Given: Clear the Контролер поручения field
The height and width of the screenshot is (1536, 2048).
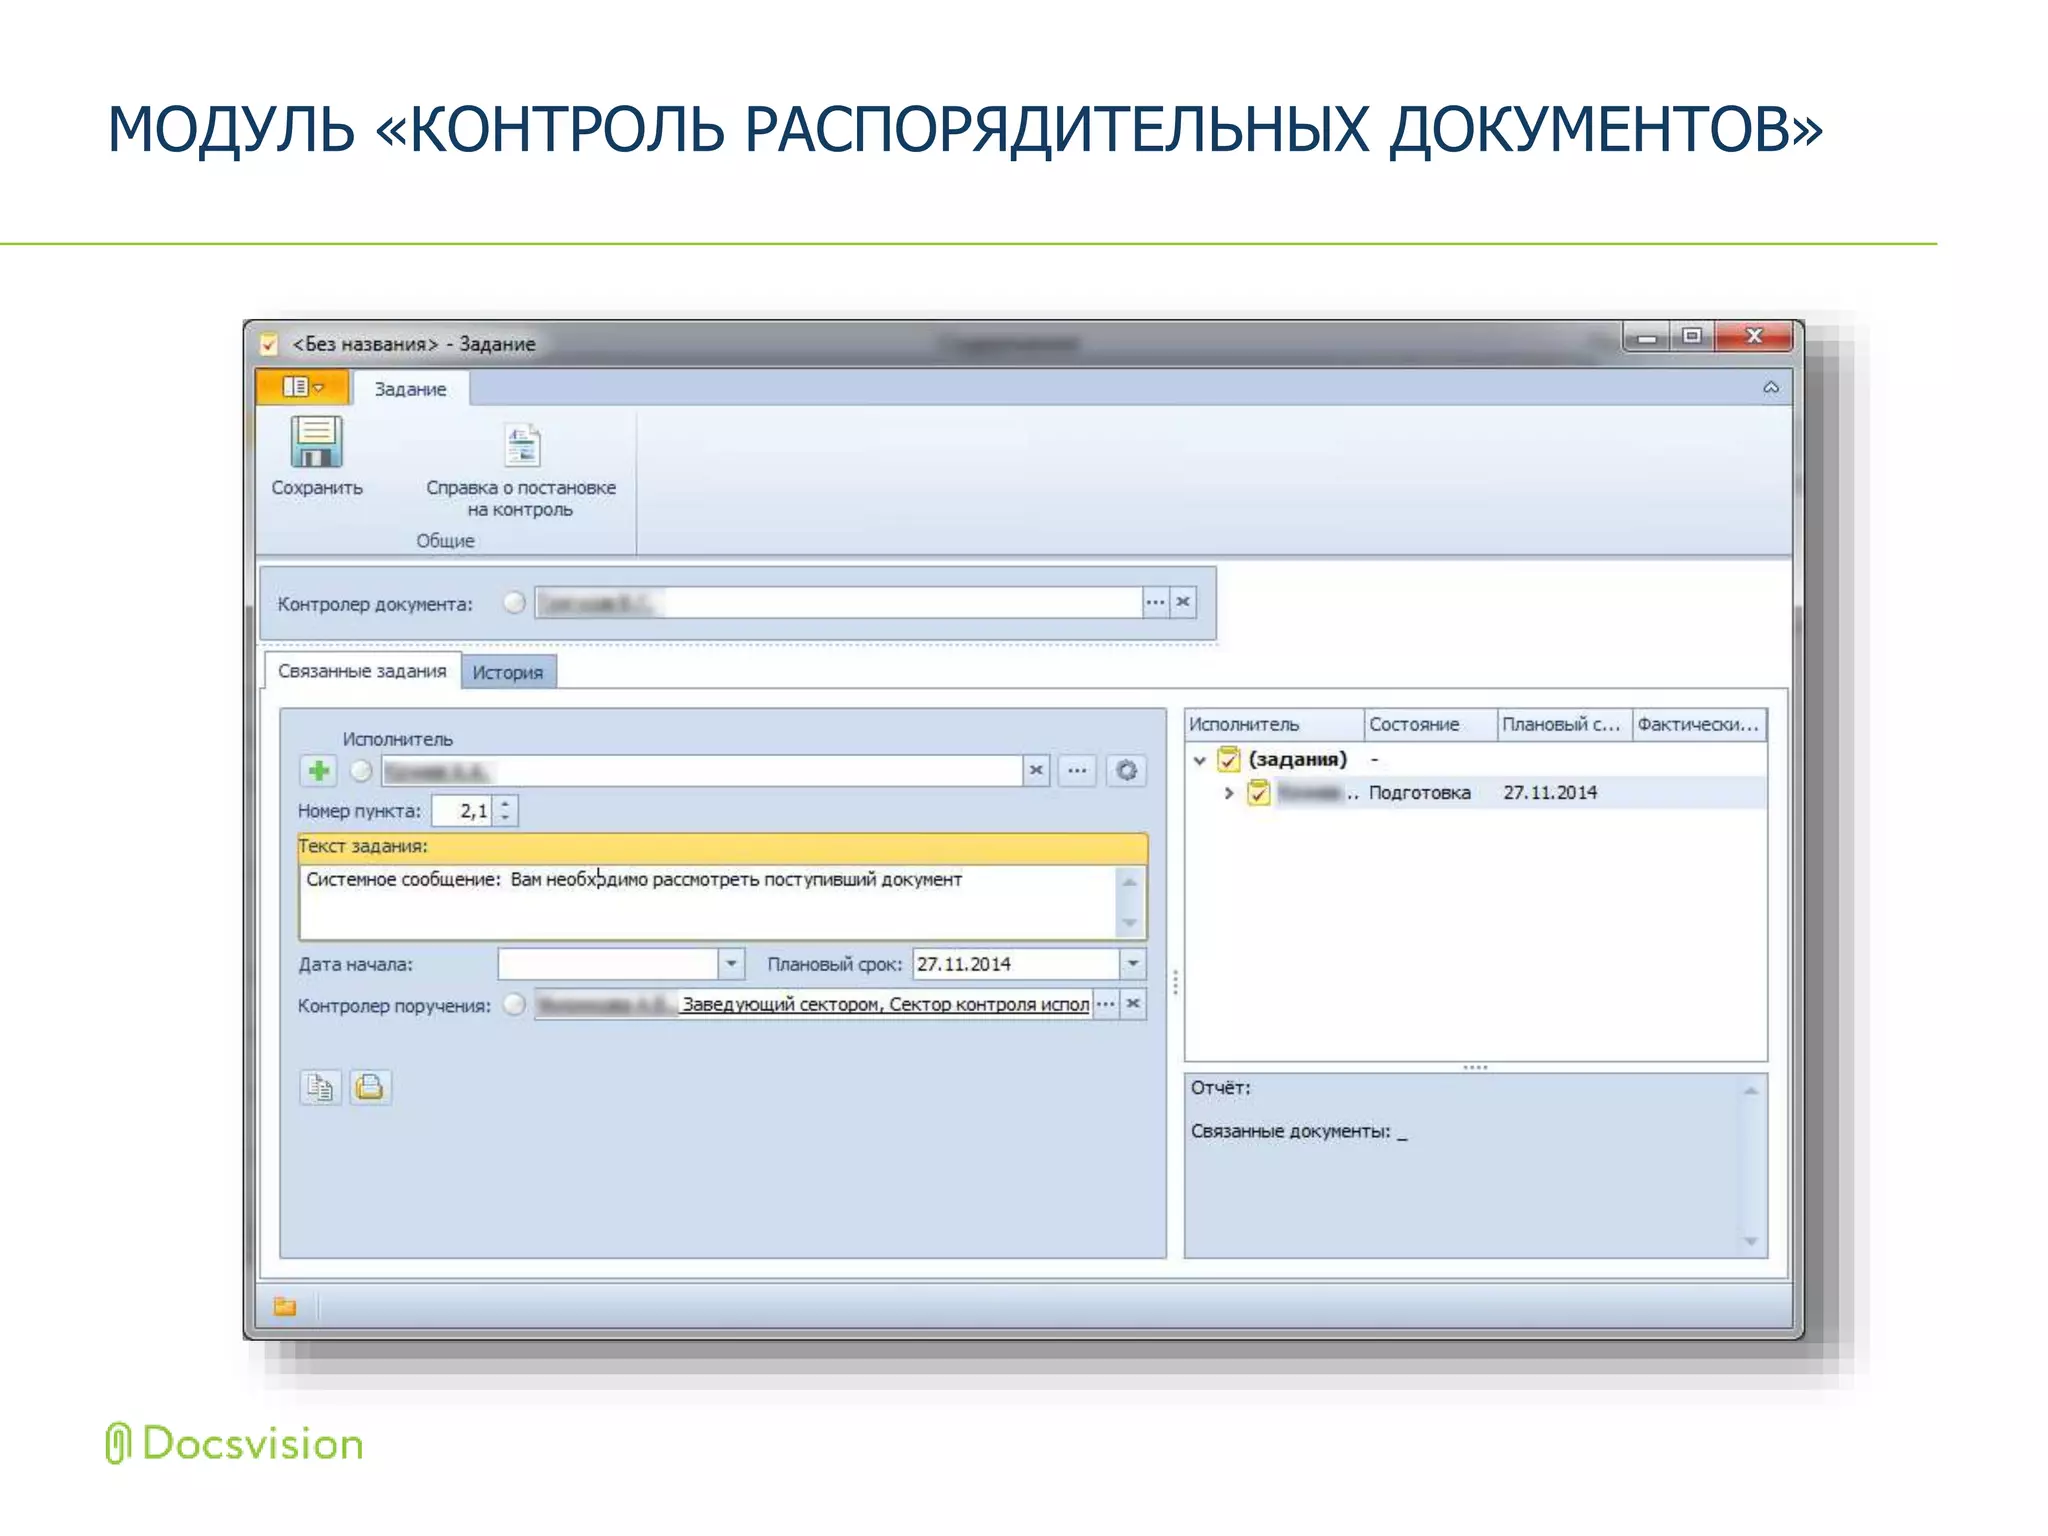Looking at the screenshot, I should [x=1133, y=1004].
